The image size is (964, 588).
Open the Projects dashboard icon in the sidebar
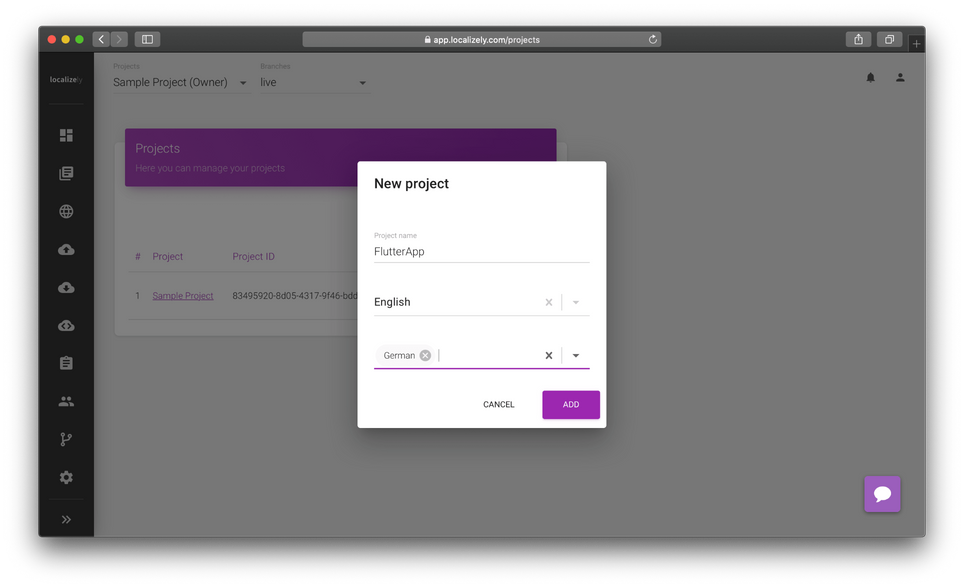pos(66,134)
